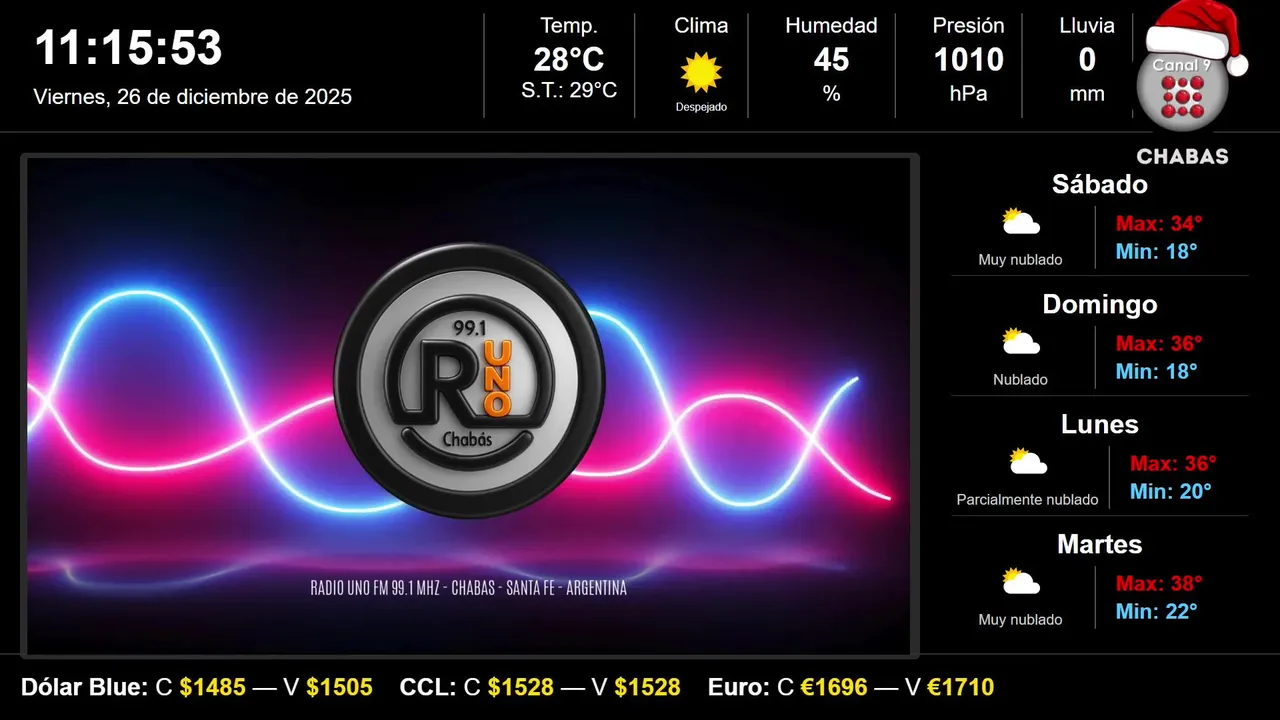This screenshot has height=720, width=1280.
Task: Click the S.T.: 29°C reading
Action: (x=569, y=90)
